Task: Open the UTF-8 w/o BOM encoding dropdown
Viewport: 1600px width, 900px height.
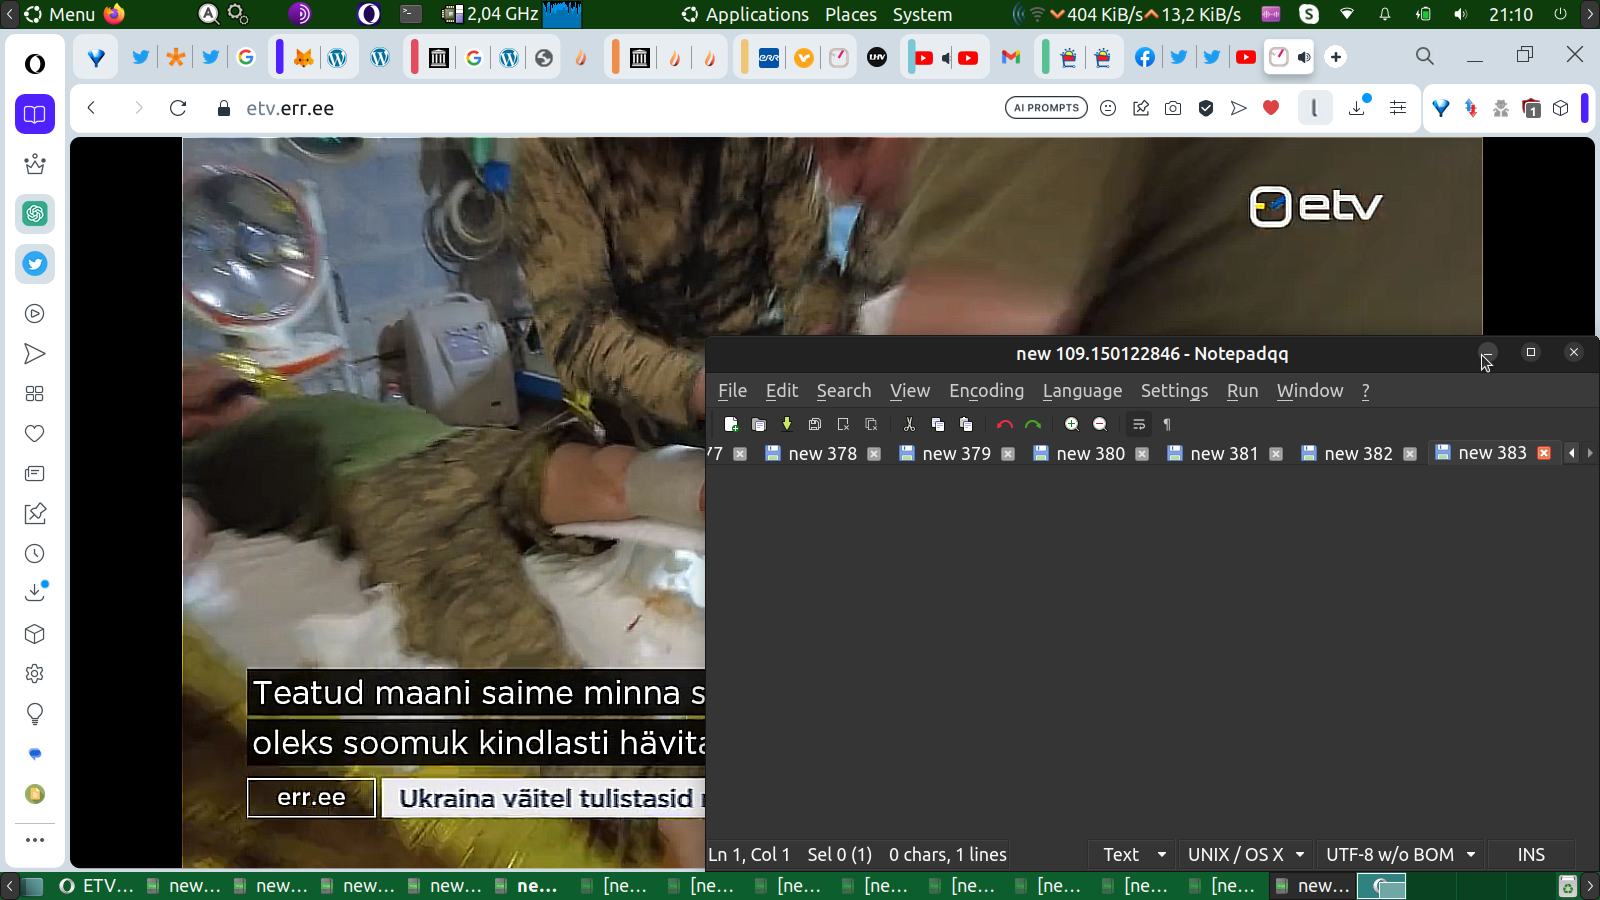Action: pyautogui.click(x=1400, y=854)
